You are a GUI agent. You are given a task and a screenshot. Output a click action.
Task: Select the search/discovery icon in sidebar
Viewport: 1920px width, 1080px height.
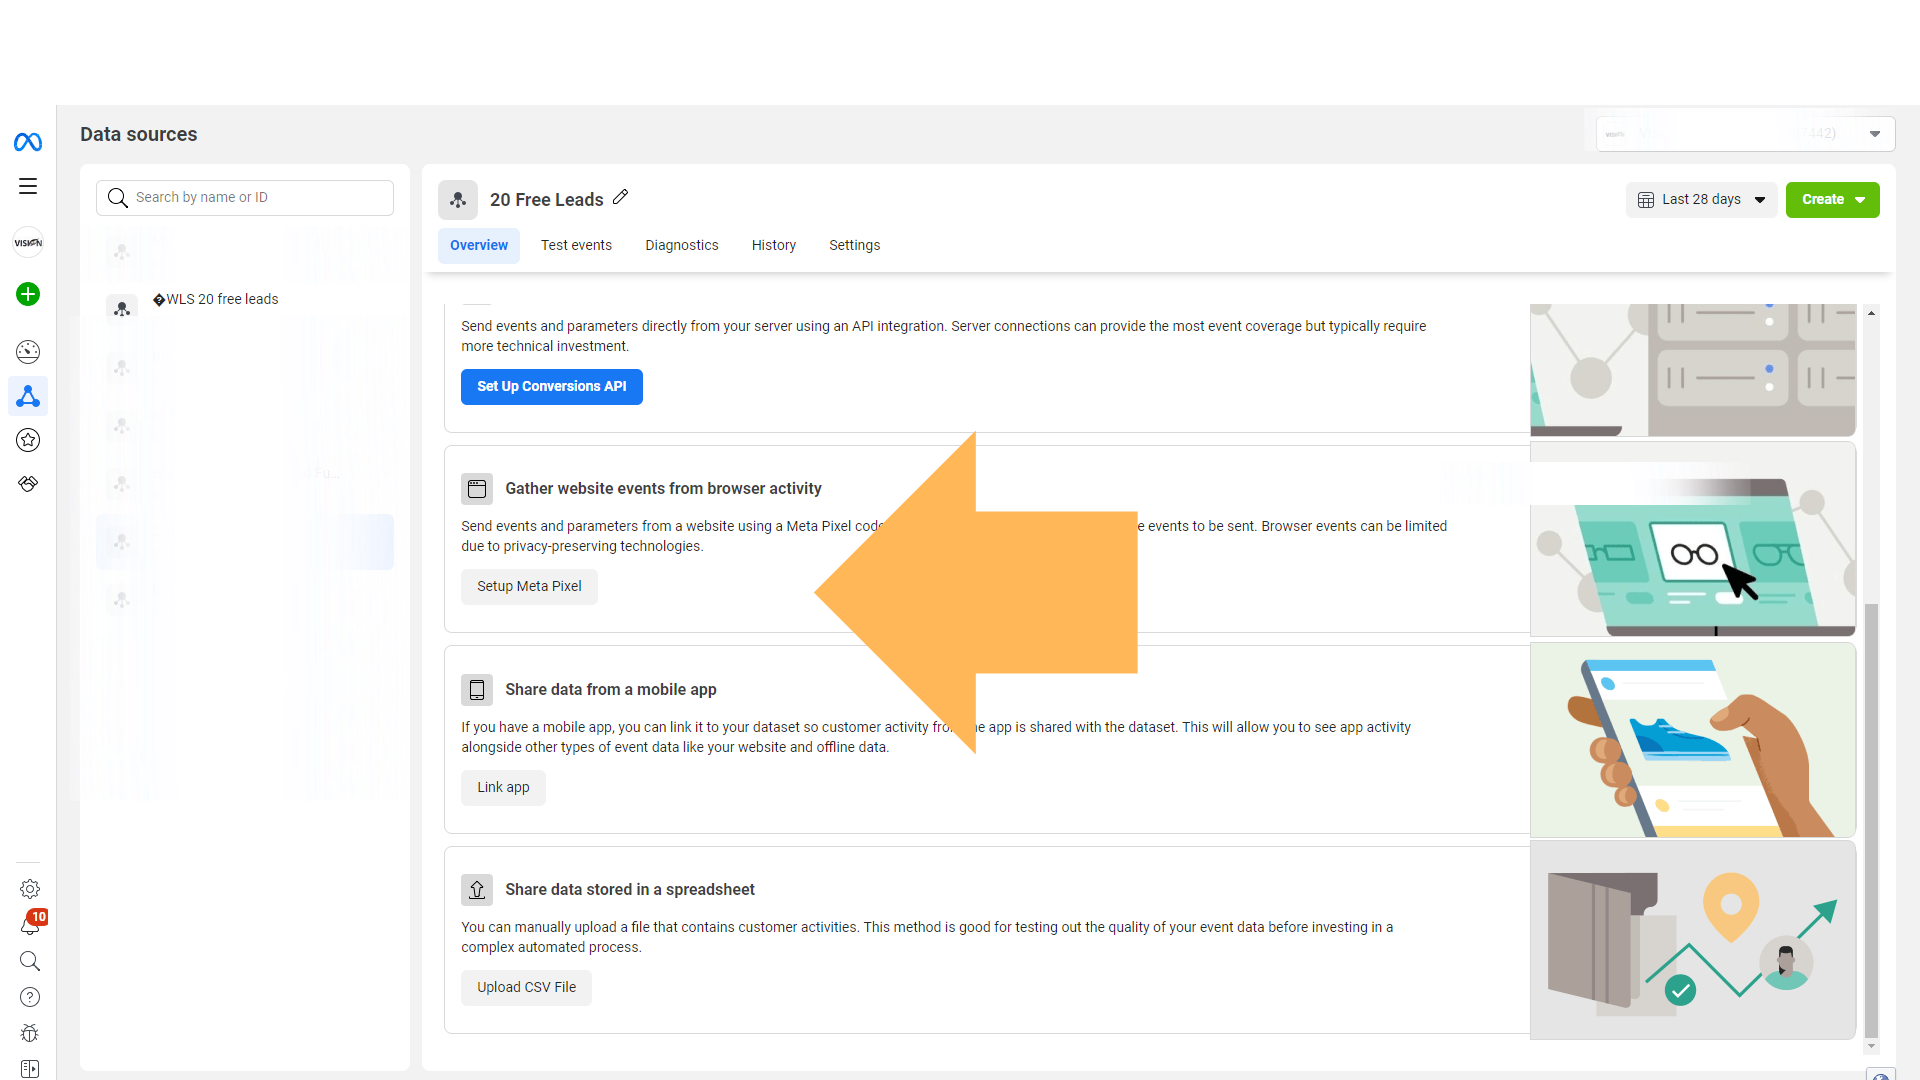tap(29, 961)
